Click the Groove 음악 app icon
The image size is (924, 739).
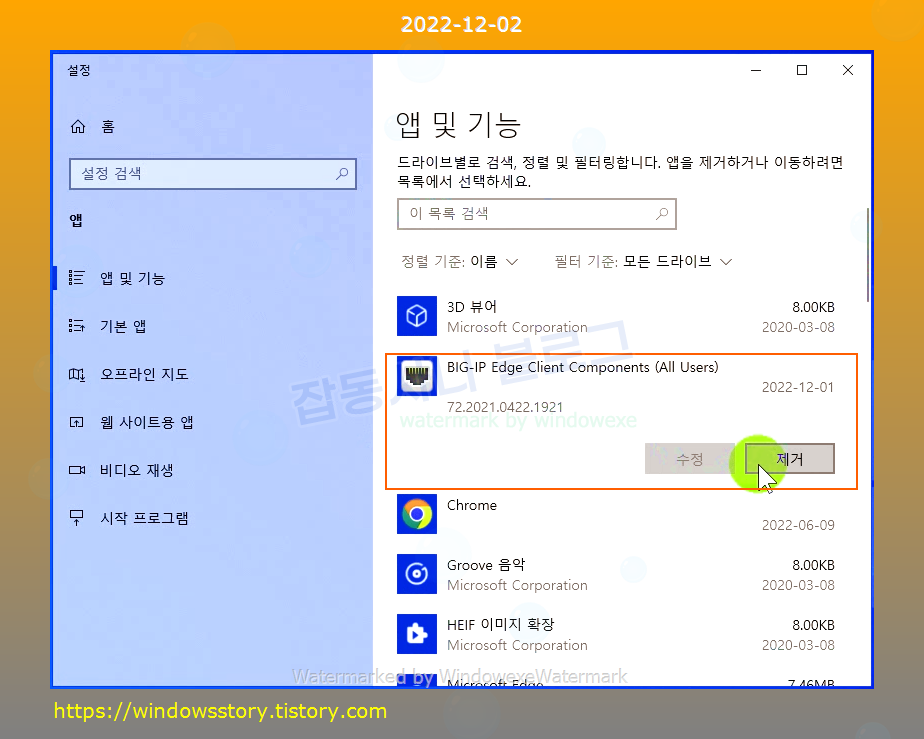coord(417,574)
